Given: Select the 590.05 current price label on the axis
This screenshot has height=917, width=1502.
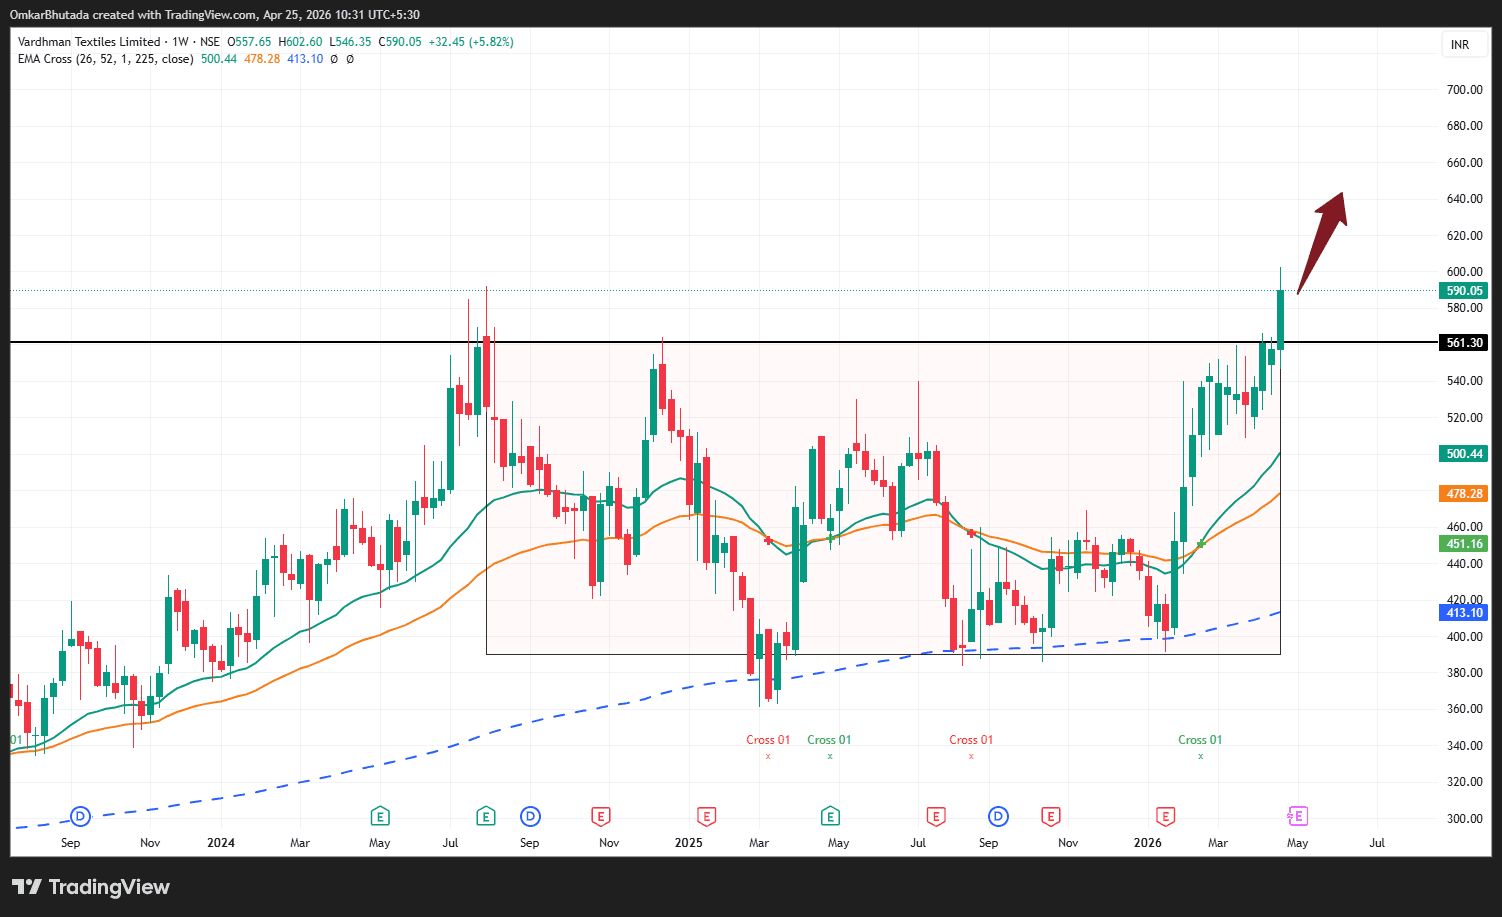Looking at the screenshot, I should point(1464,291).
